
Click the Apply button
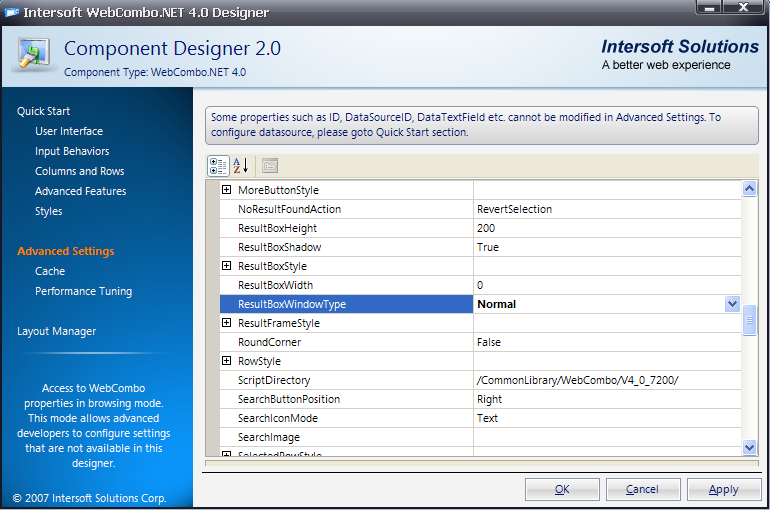723,489
